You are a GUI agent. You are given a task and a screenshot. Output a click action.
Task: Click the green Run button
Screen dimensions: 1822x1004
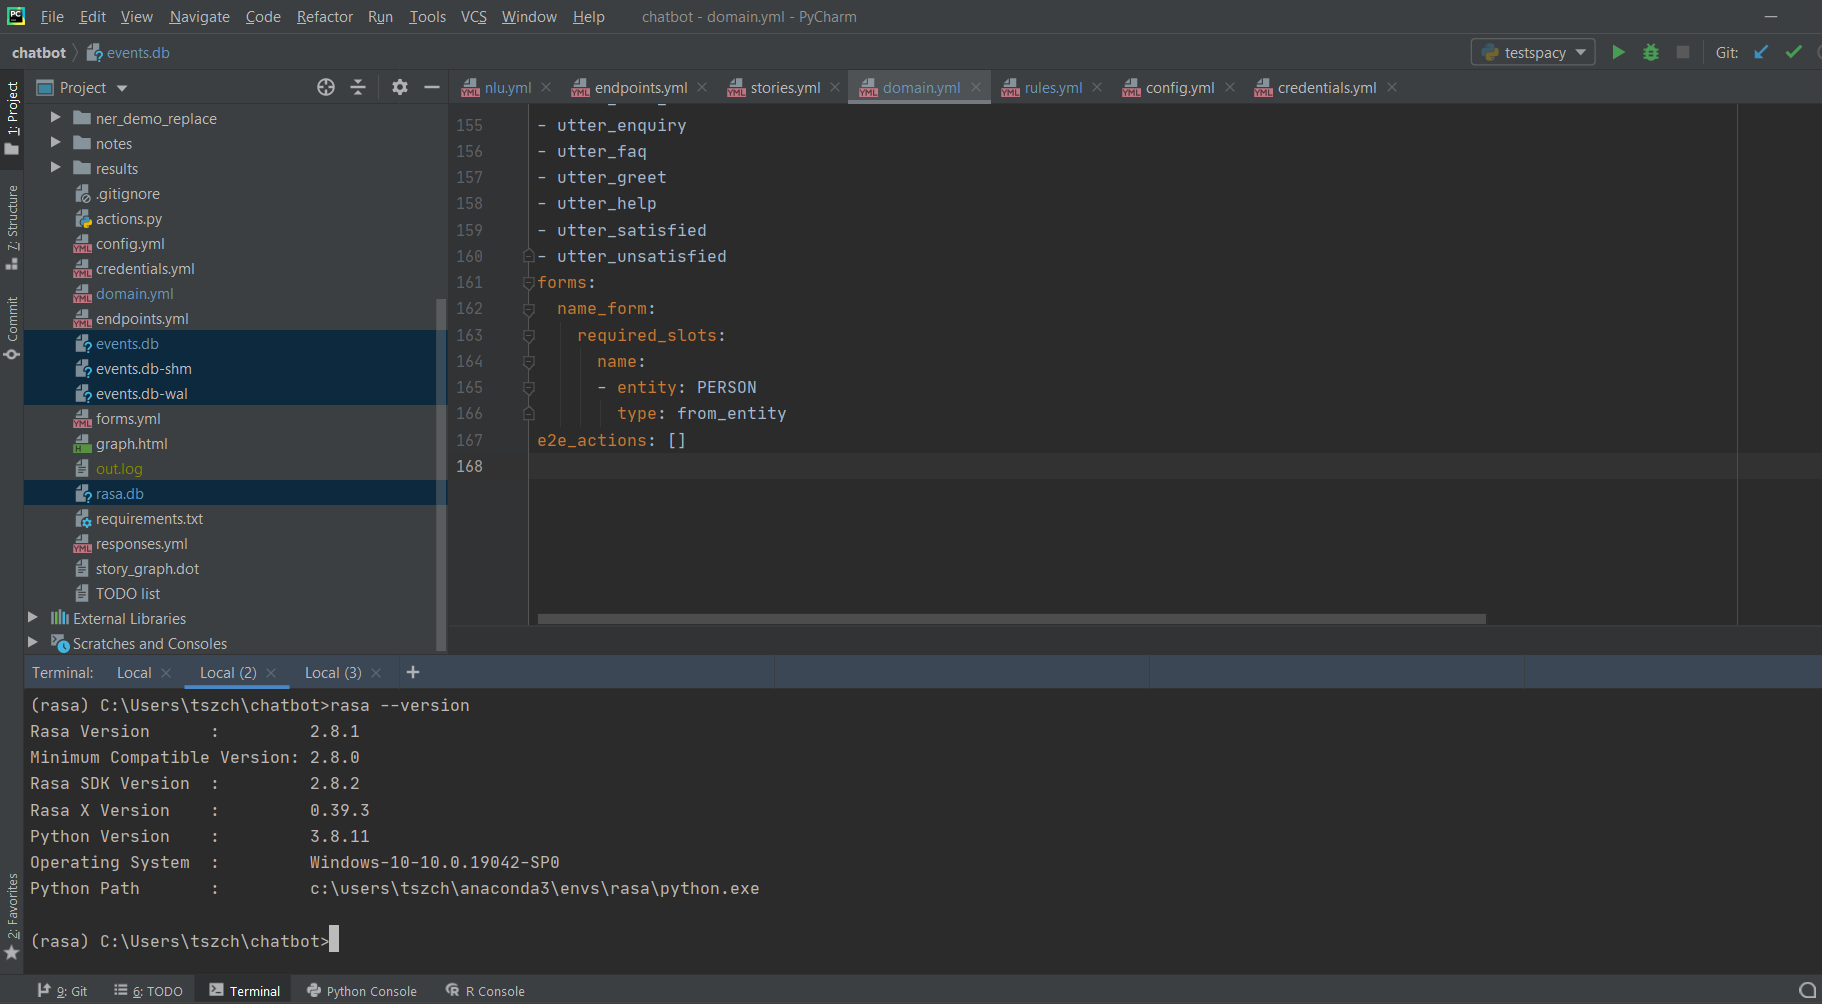click(x=1618, y=52)
